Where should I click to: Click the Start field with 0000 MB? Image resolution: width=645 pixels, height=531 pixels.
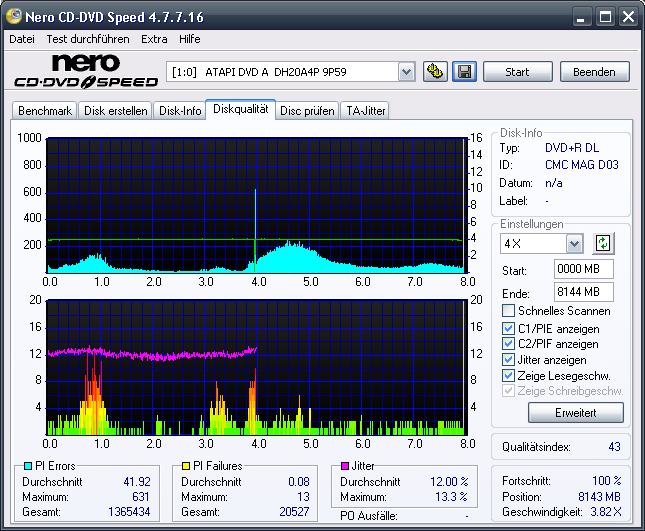click(584, 269)
